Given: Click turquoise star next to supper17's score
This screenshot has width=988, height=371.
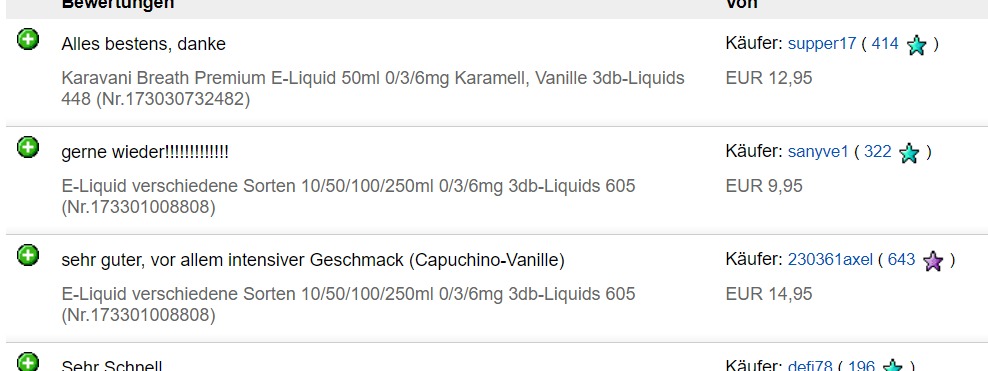Looking at the screenshot, I should tap(916, 45).
